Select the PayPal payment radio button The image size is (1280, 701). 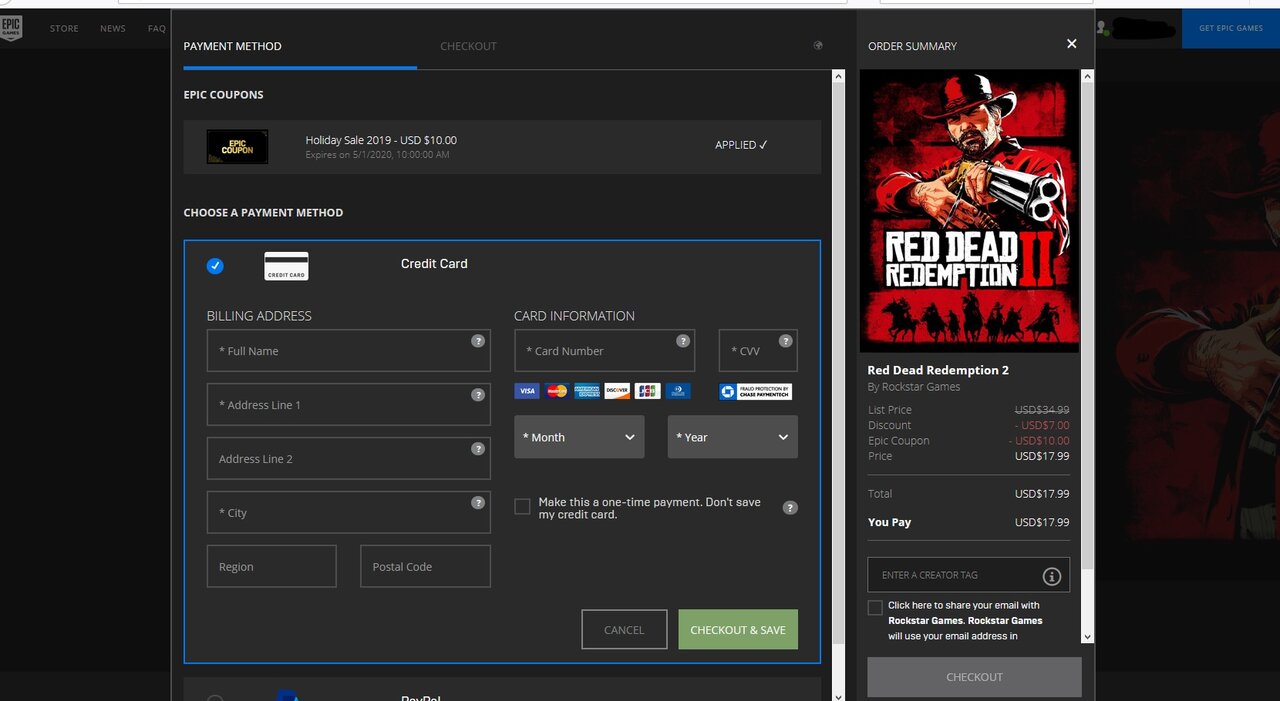coord(215,697)
